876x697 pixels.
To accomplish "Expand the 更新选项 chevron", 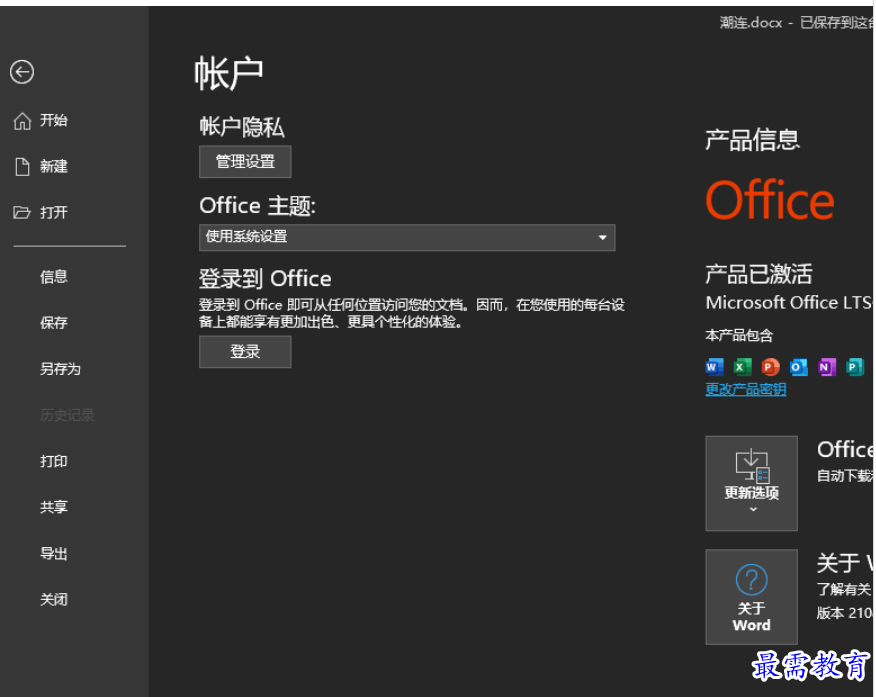I will coord(753,509).
